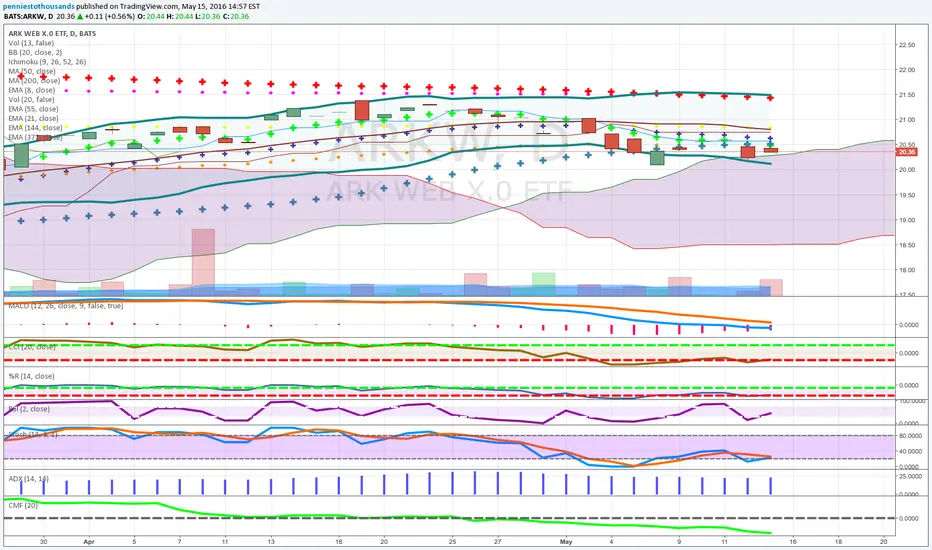The width and height of the screenshot is (932, 550).
Task: Click the BATS:ARKW, D symbol header
Action: coord(29,17)
